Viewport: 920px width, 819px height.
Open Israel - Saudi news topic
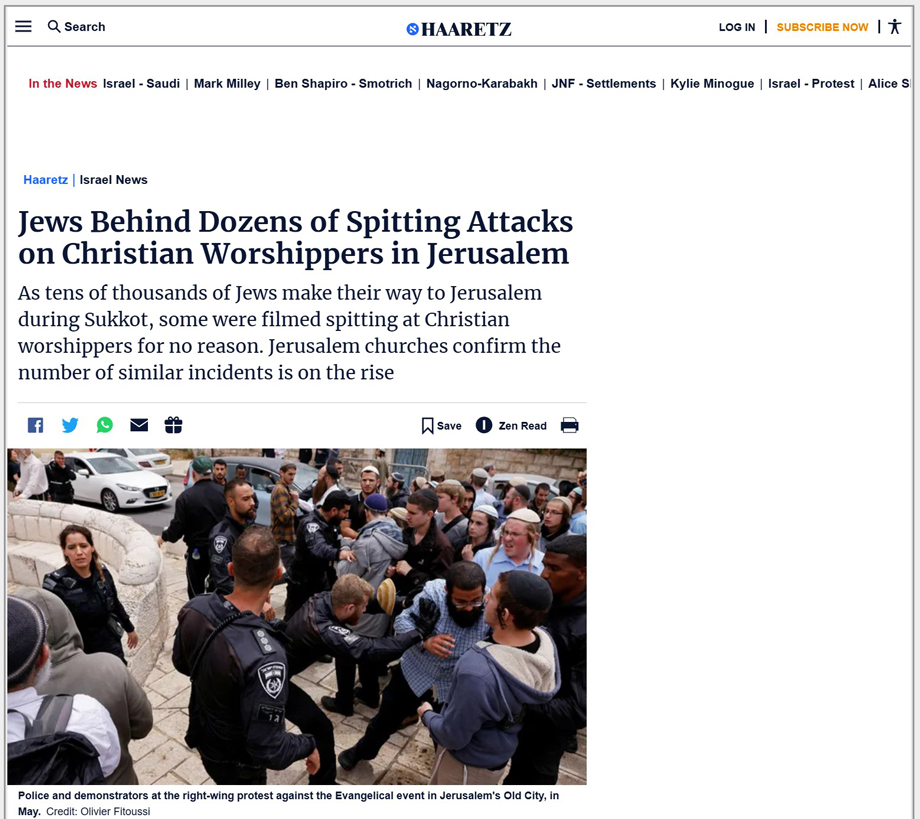(x=141, y=83)
